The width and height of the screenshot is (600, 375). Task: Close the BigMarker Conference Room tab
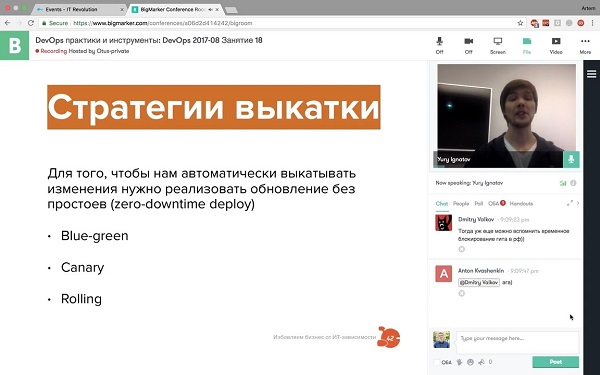tap(217, 9)
